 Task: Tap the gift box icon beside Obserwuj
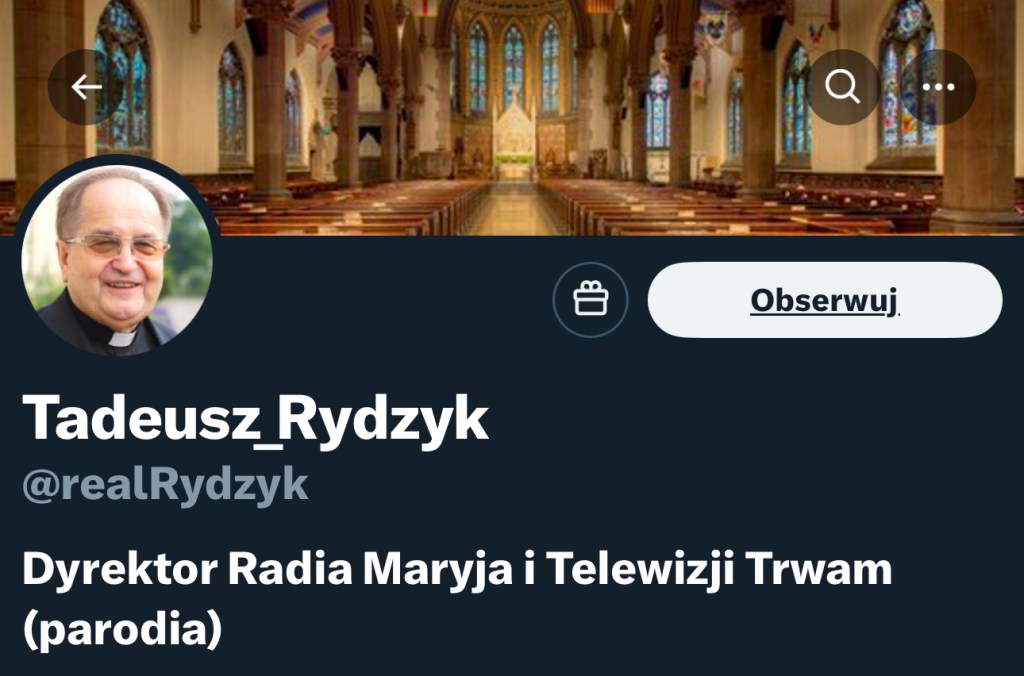tap(590, 300)
